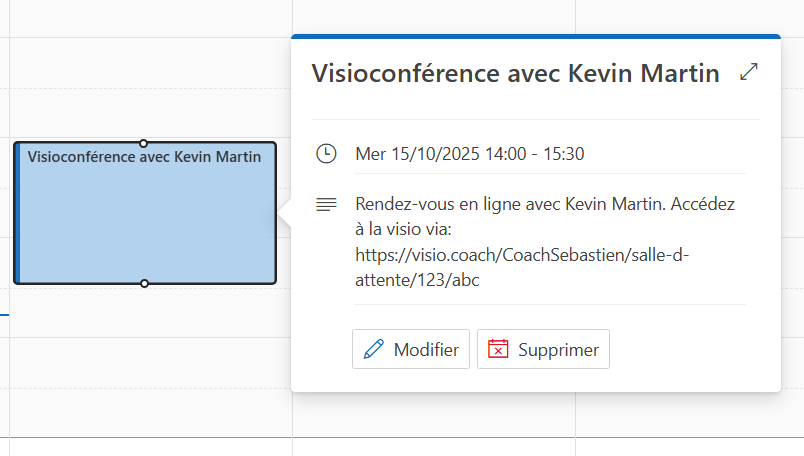The height and width of the screenshot is (456, 804).
Task: Click the blue top border of the popup
Action: coord(535,36)
